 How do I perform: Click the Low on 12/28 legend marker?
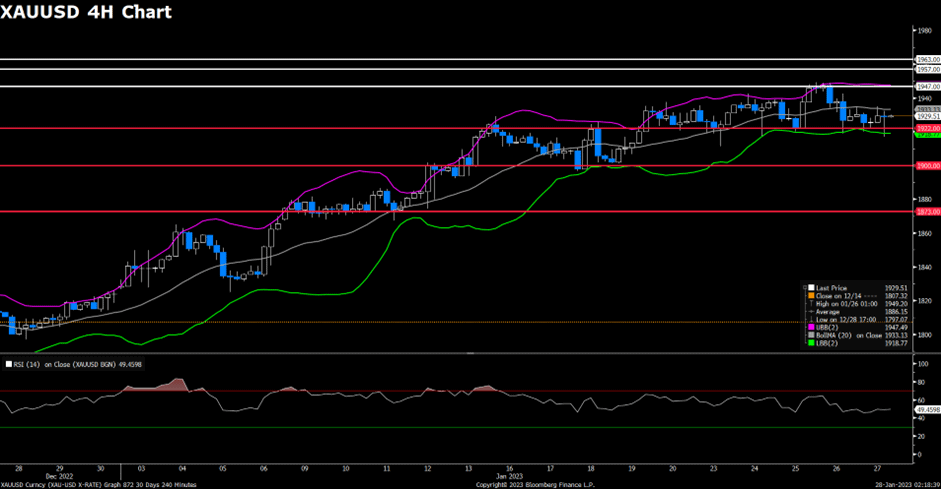pos(809,319)
